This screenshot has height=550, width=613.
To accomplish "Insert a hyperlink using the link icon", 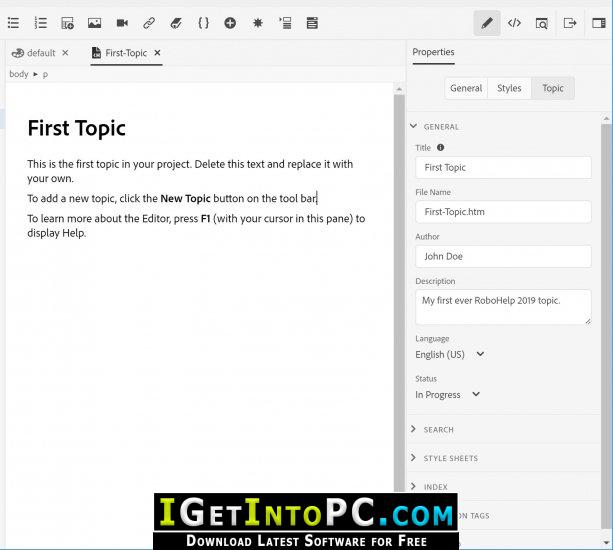I will 149,23.
